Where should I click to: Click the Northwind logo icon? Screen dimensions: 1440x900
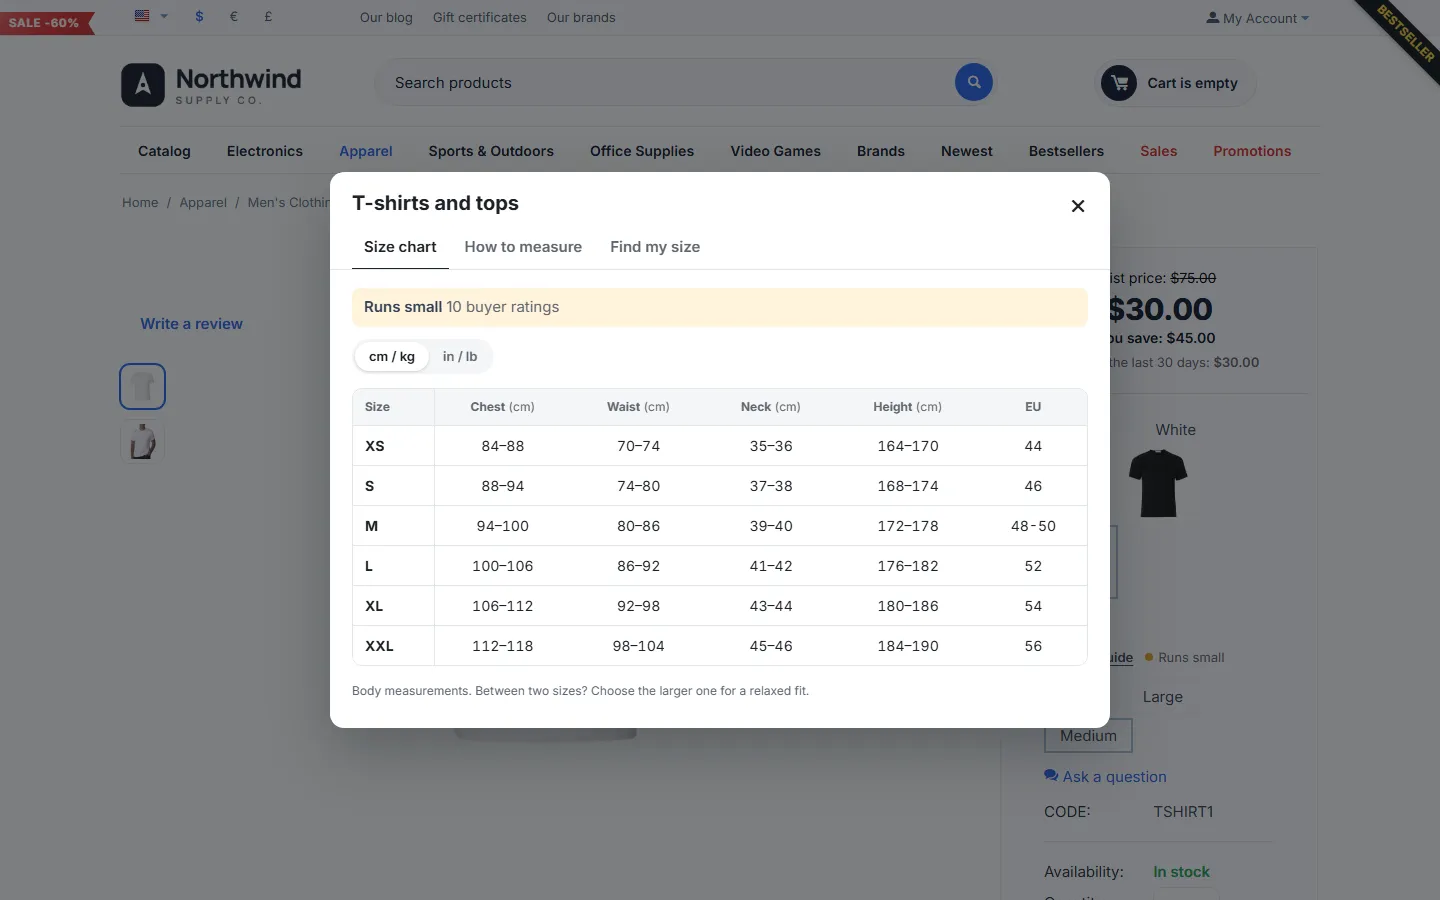[x=143, y=85]
